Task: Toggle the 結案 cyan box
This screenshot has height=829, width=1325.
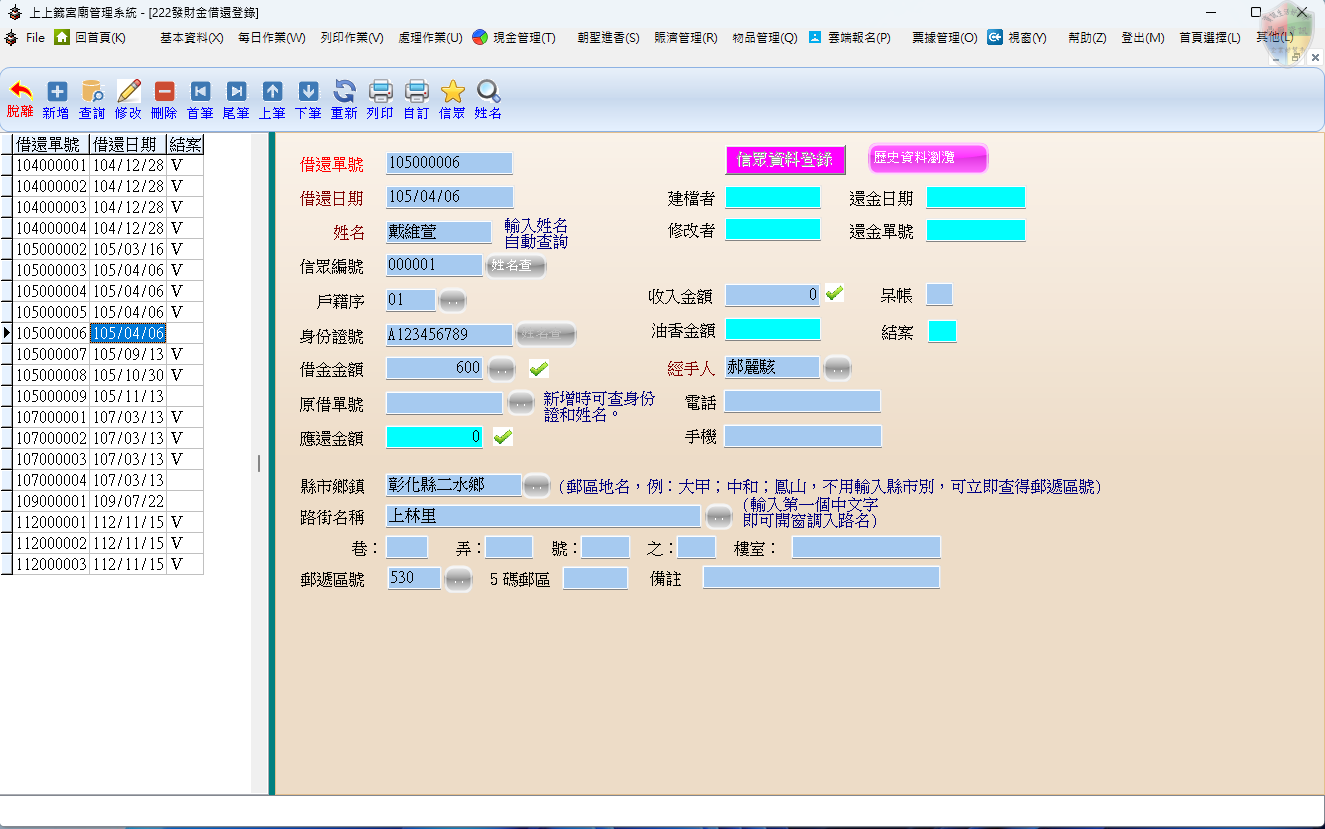Action: tap(942, 332)
